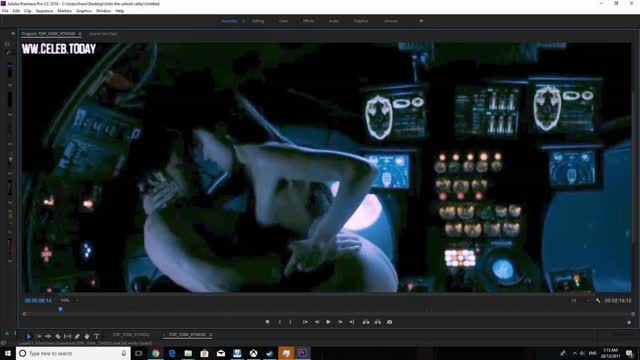
Task: Open the File menu
Action: [x=5, y=11]
